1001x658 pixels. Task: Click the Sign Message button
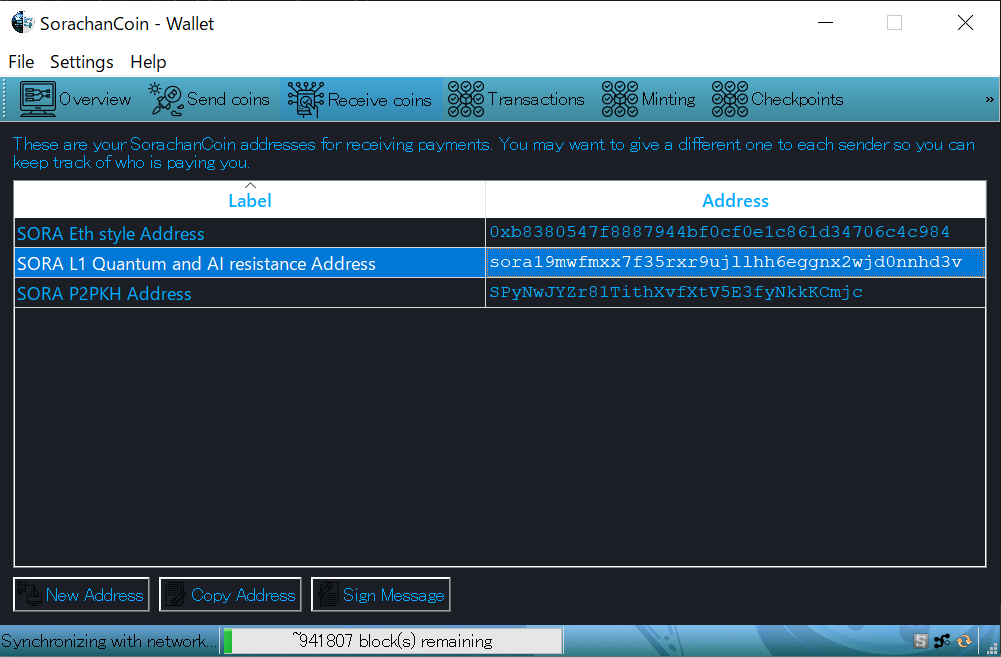(380, 595)
